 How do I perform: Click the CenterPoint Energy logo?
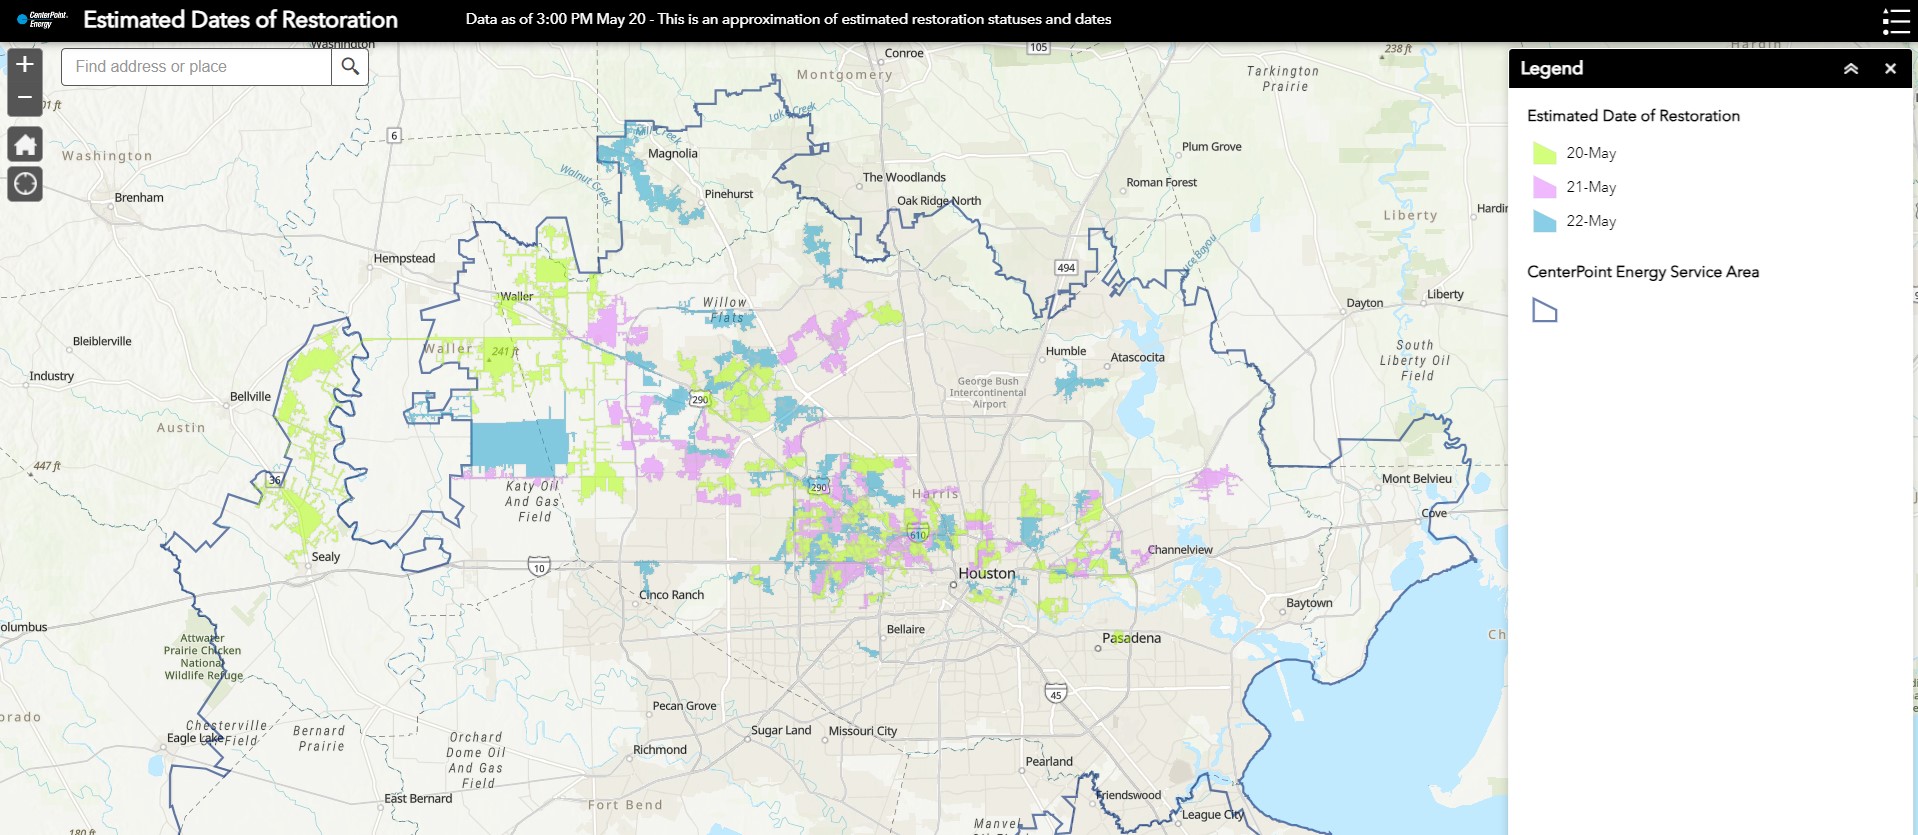point(42,19)
